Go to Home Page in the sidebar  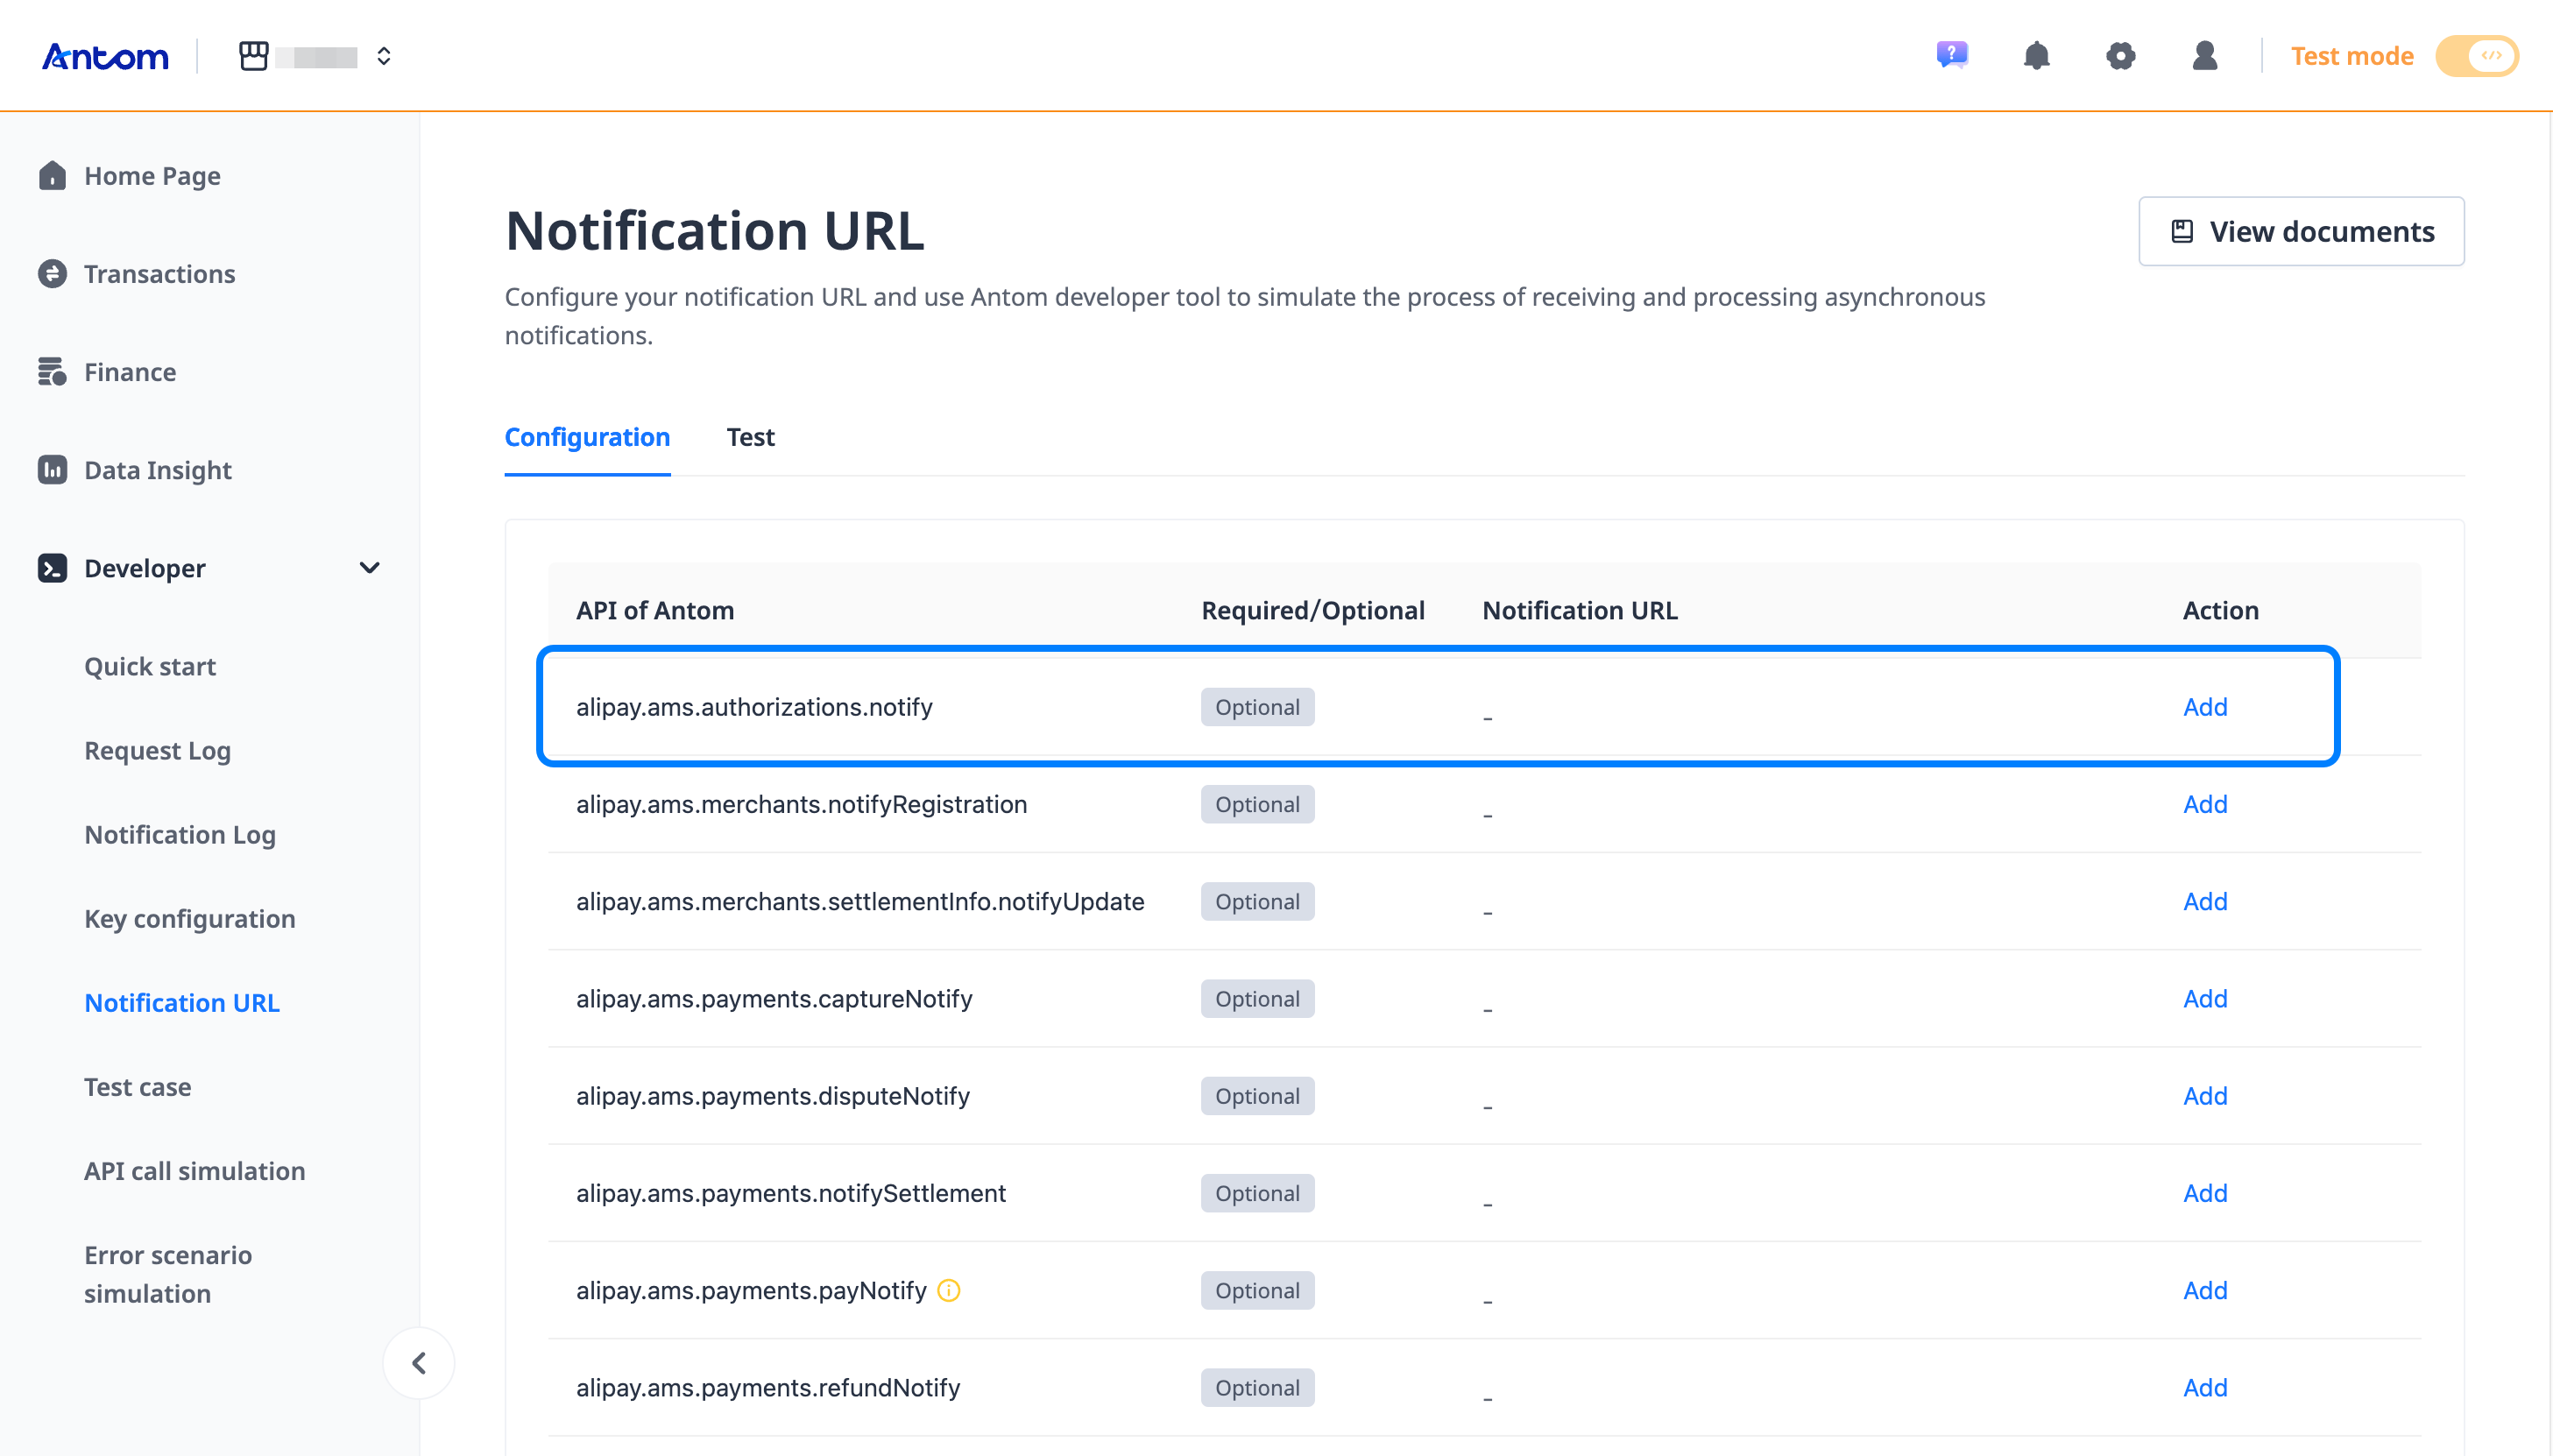(x=152, y=176)
